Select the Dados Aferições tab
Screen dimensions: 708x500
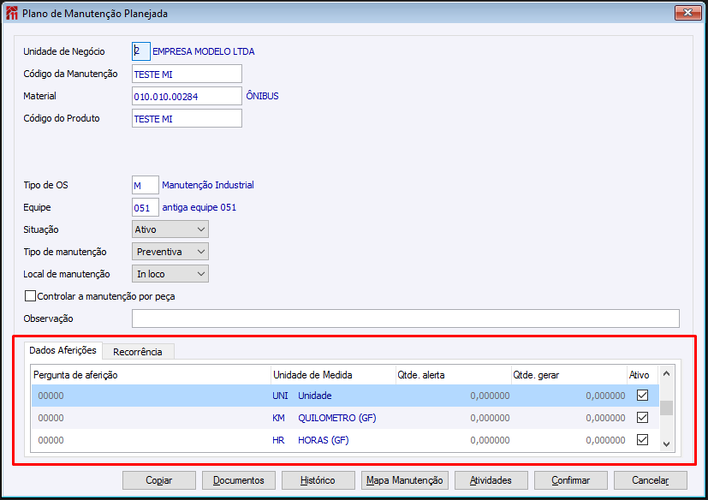(x=63, y=350)
